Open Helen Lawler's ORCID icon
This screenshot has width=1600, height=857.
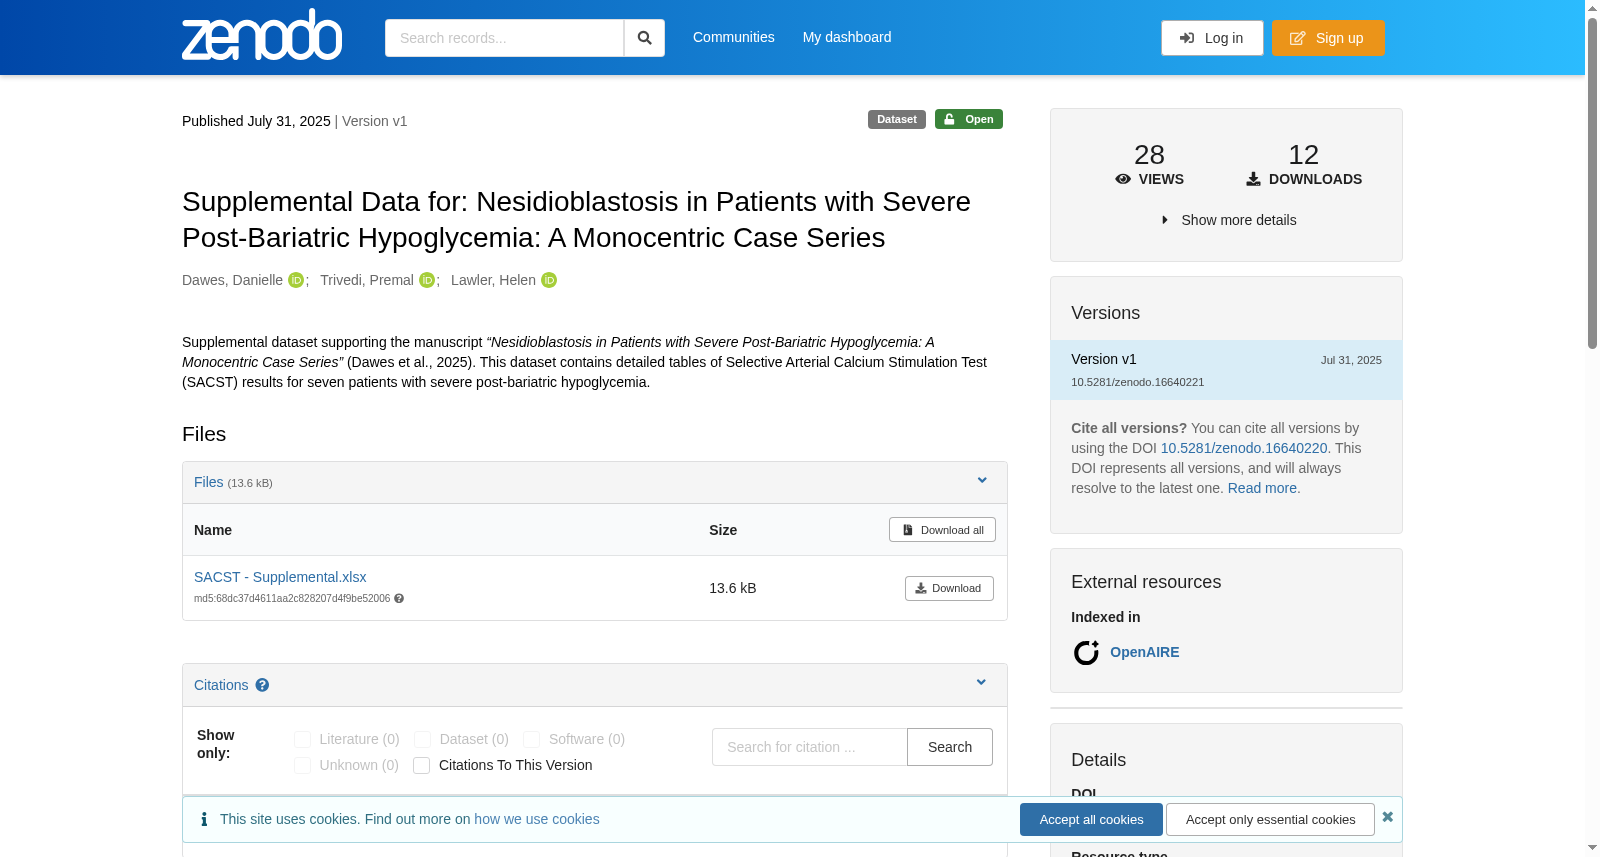click(549, 280)
